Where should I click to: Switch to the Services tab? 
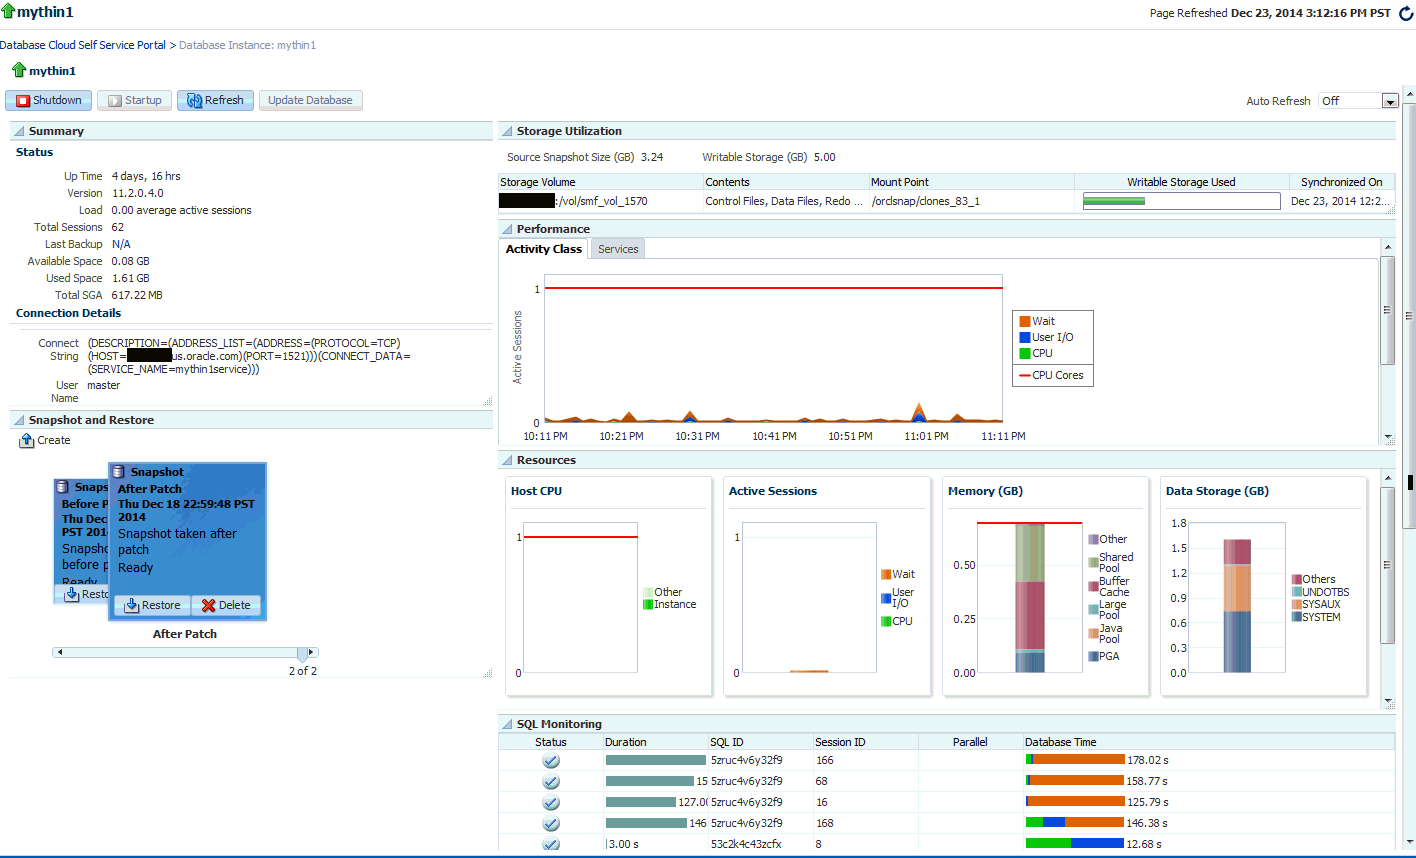point(618,249)
